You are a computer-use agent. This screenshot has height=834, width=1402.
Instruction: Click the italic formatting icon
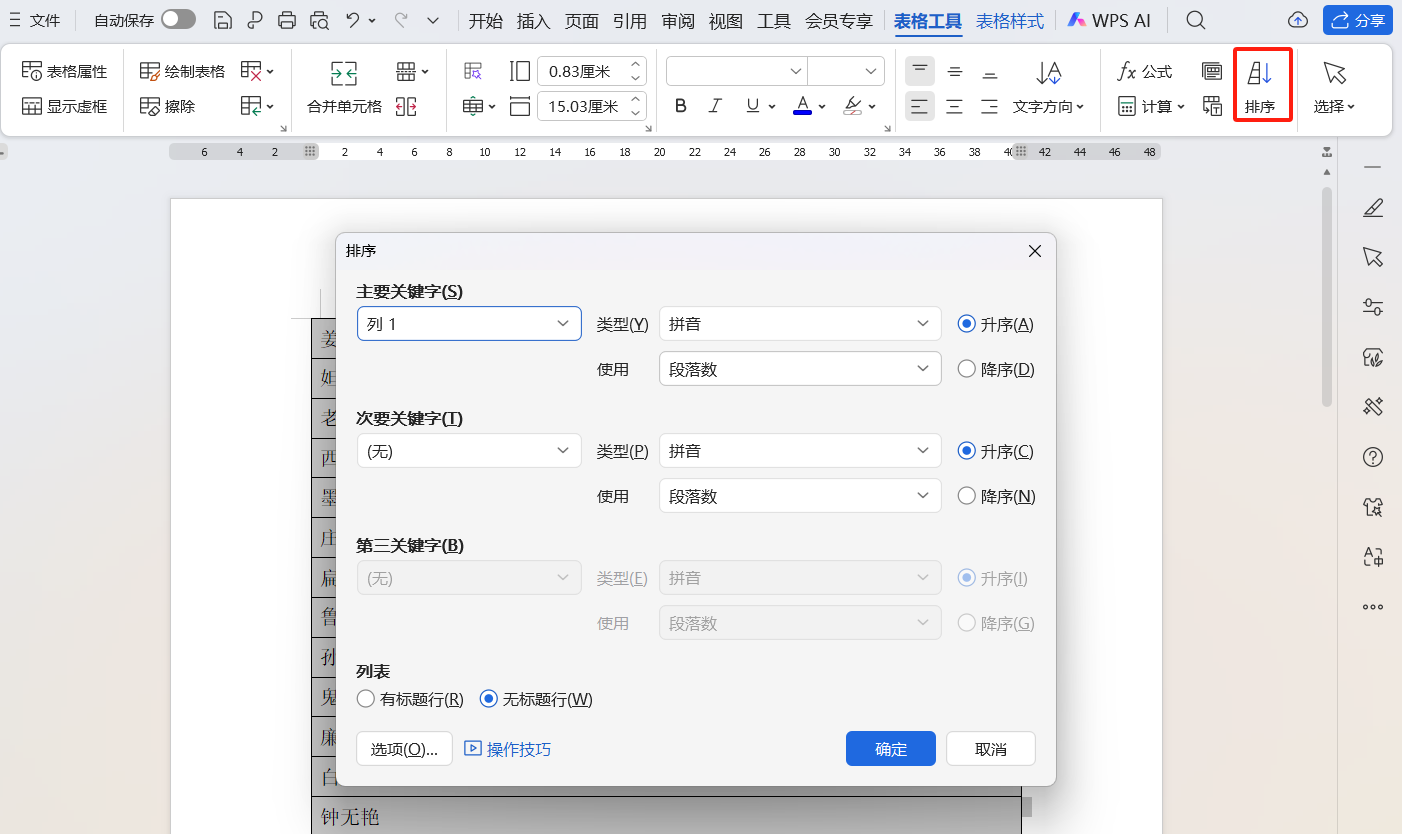tap(714, 105)
